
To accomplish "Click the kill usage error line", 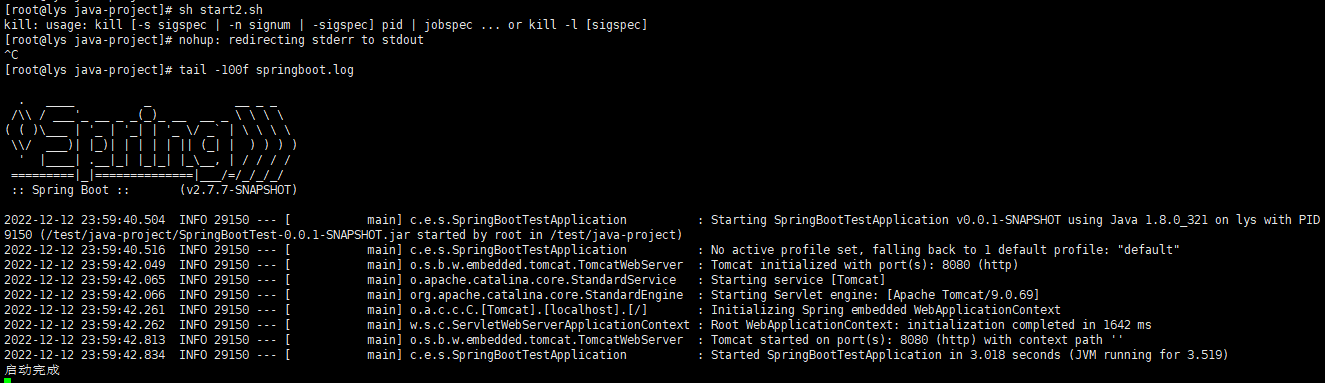I will coord(325,25).
